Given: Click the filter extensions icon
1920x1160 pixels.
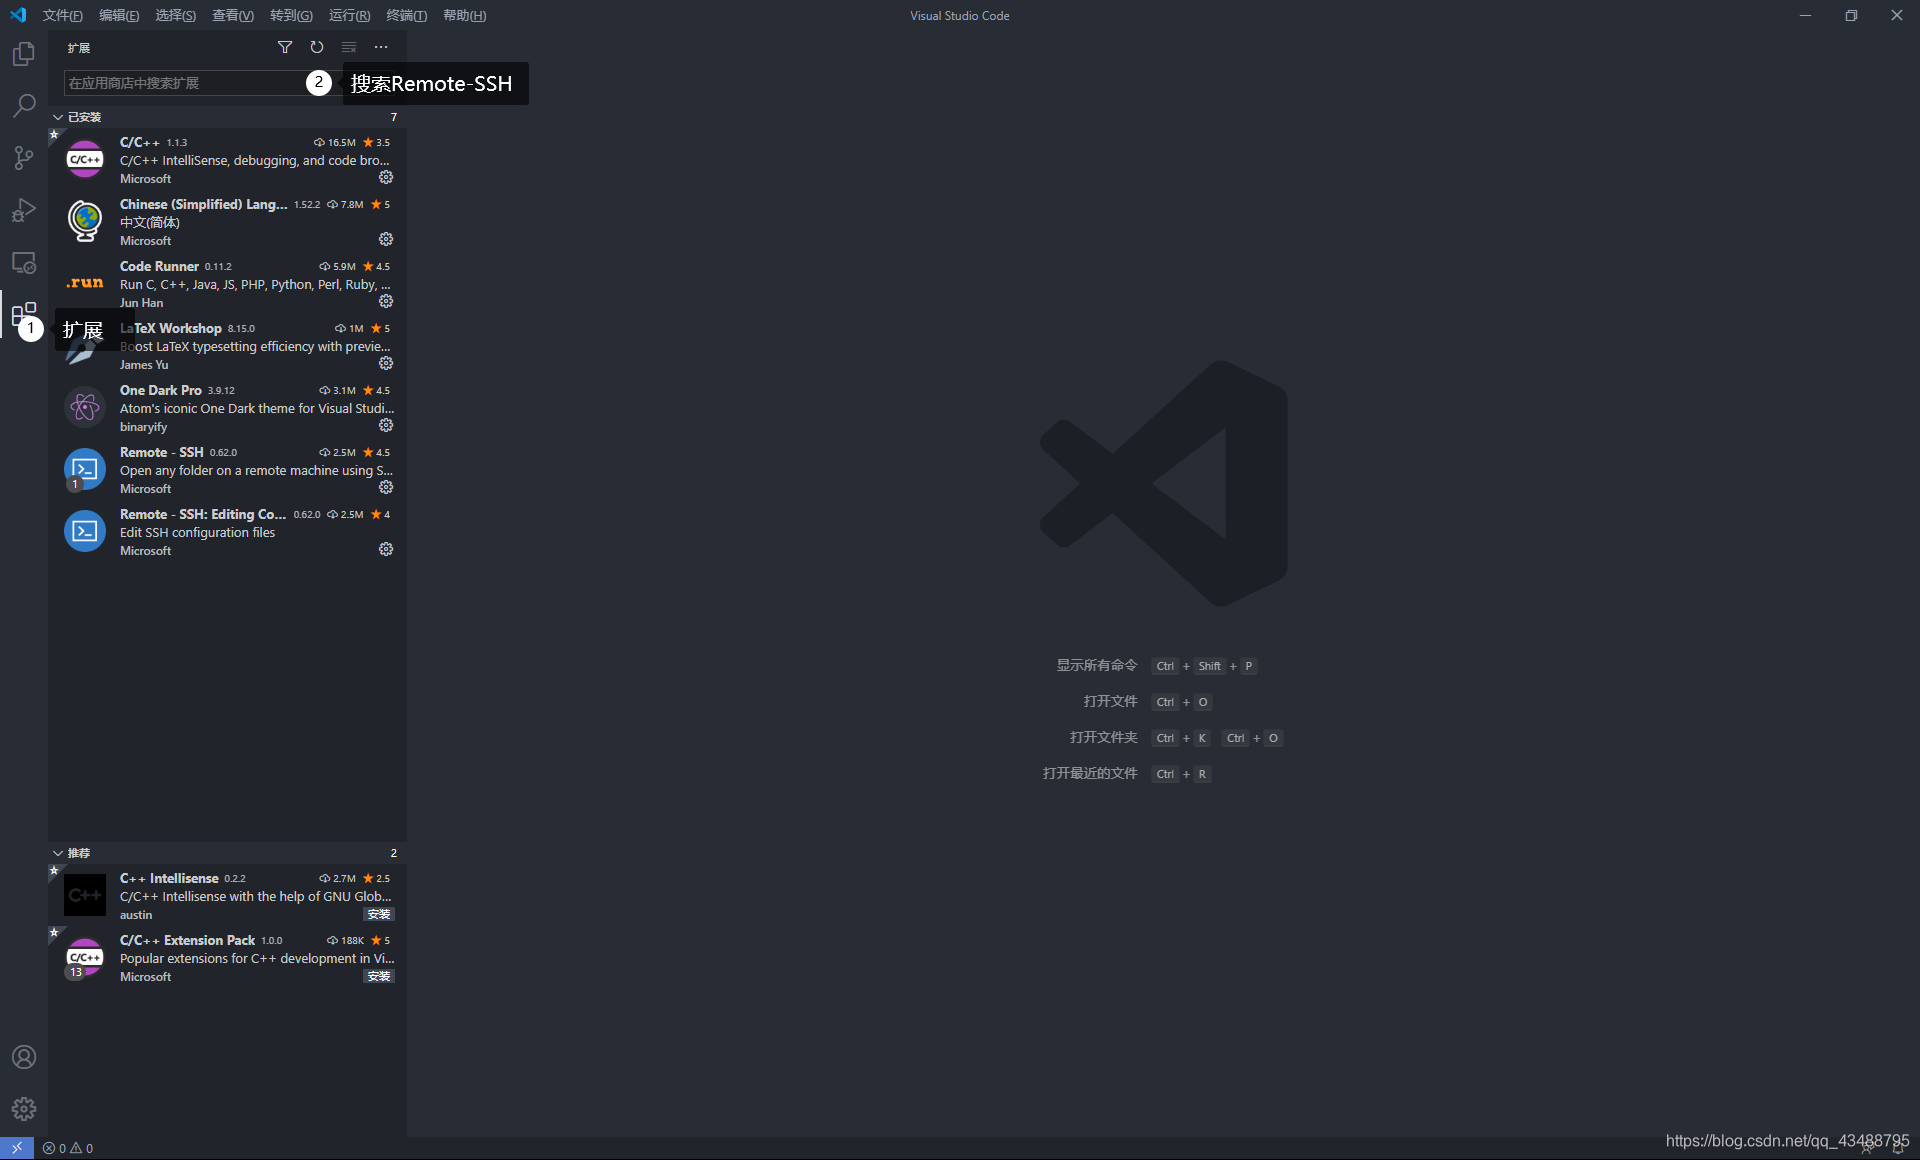Looking at the screenshot, I should [285, 47].
